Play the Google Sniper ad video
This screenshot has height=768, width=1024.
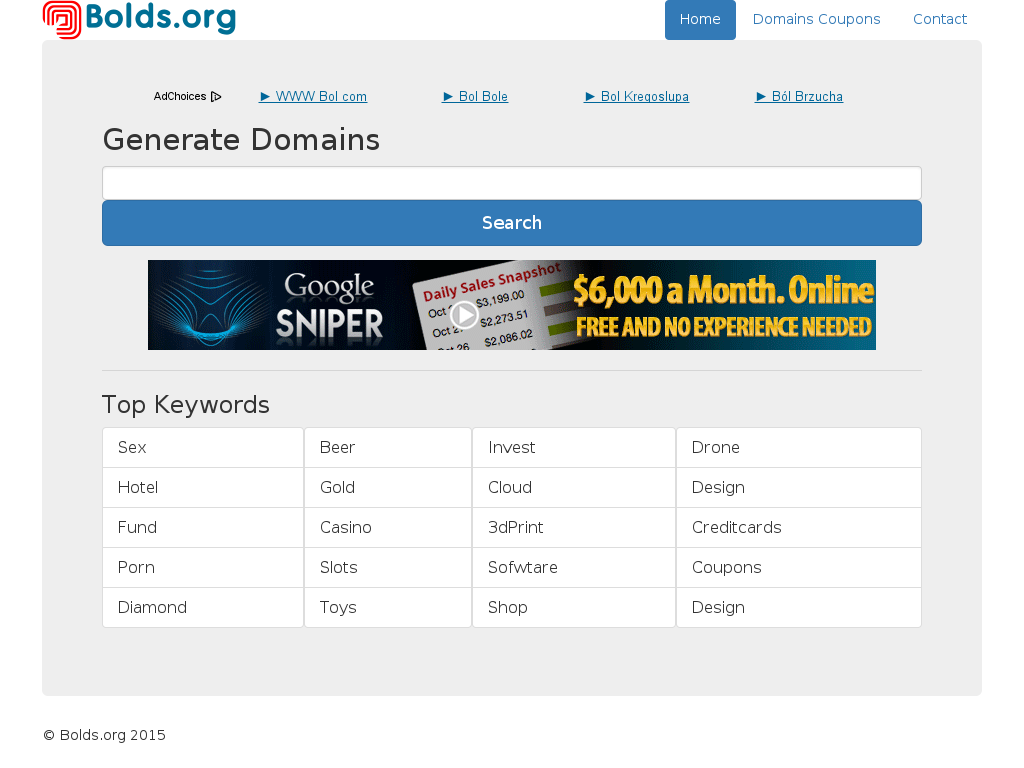click(464, 315)
